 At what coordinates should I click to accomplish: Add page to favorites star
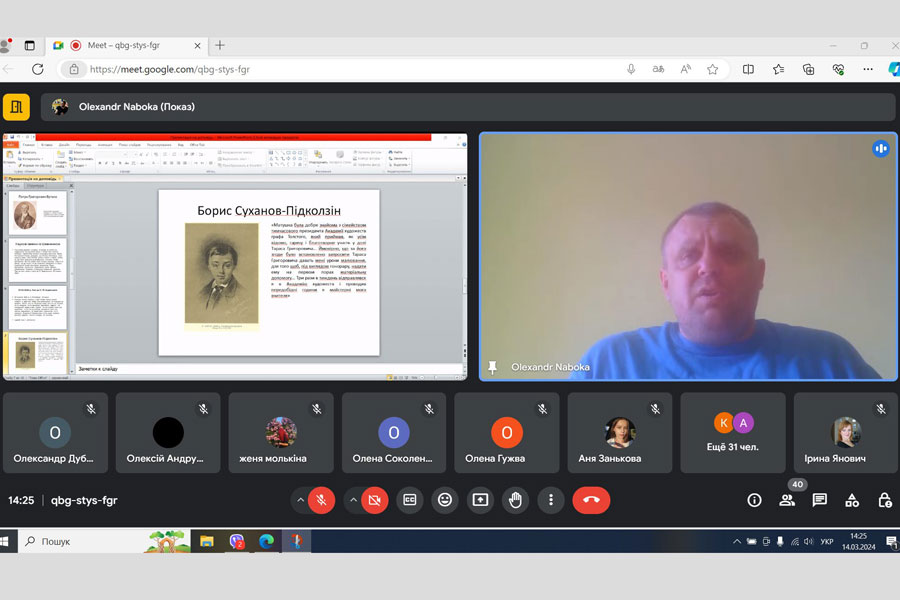pyautogui.click(x=712, y=69)
